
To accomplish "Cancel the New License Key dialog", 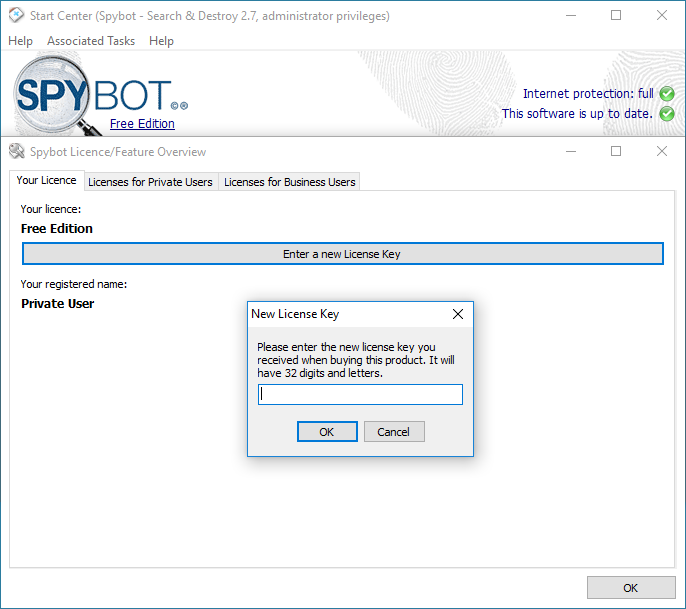I will 394,432.
